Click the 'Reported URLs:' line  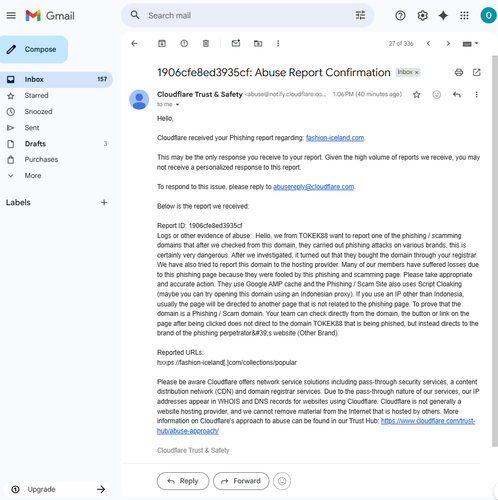point(180,353)
